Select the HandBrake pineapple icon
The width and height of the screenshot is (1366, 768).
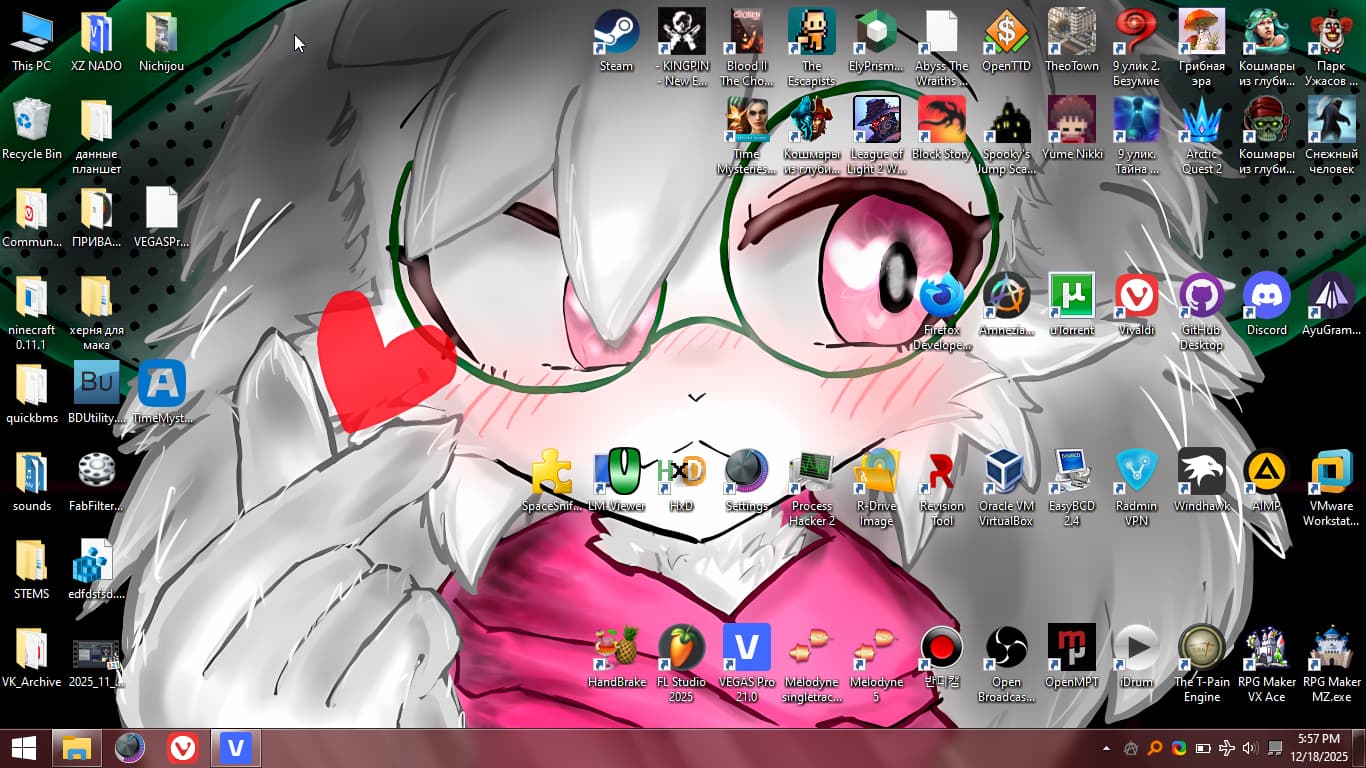616,648
